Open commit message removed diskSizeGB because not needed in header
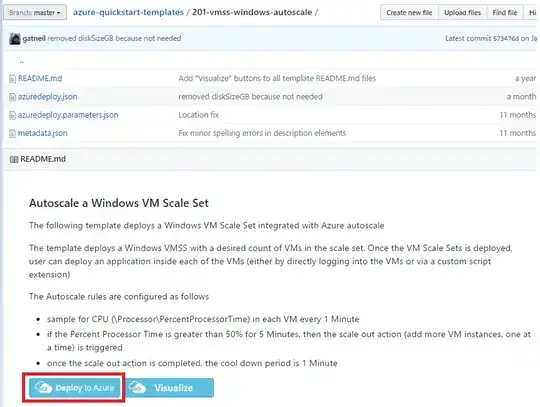Viewport: 540px width, 407px height. click(114, 39)
